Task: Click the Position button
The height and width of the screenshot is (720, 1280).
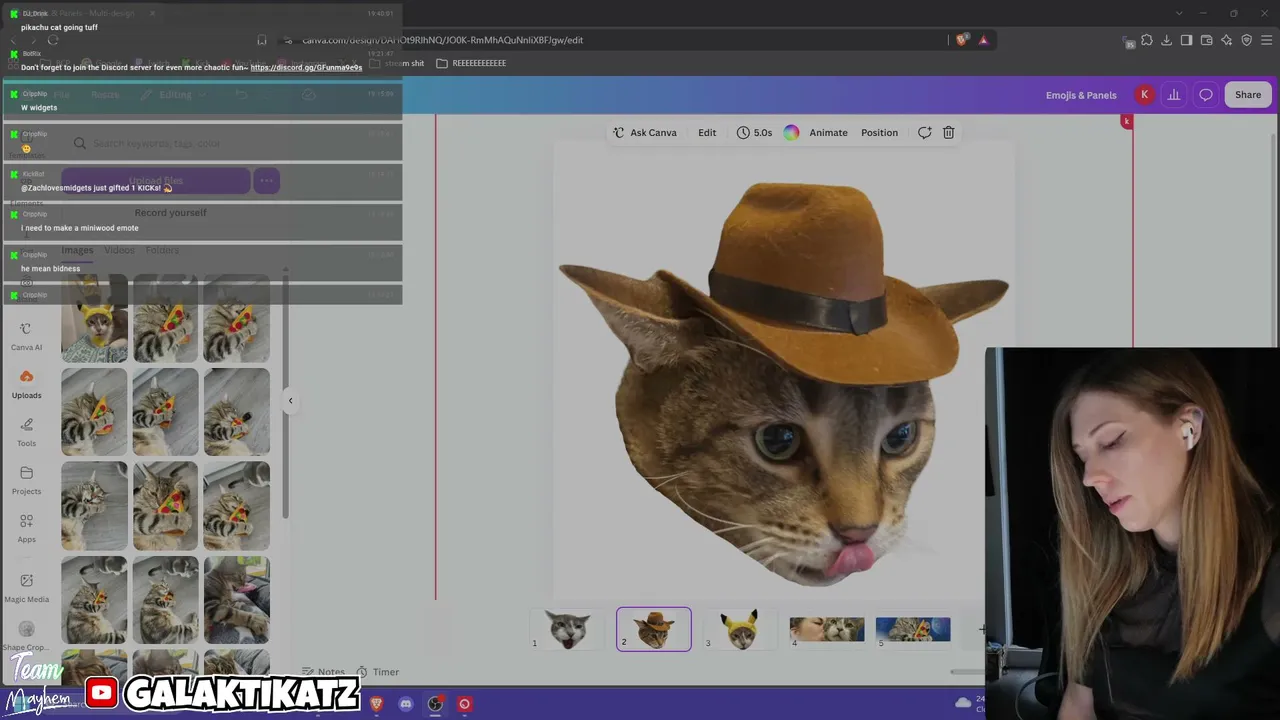Action: coord(879,132)
